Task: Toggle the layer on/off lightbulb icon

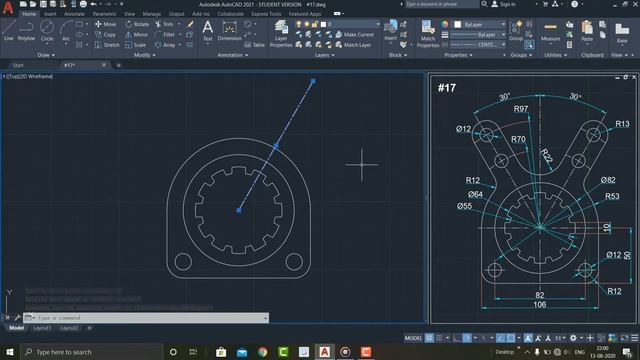Action: point(299,24)
